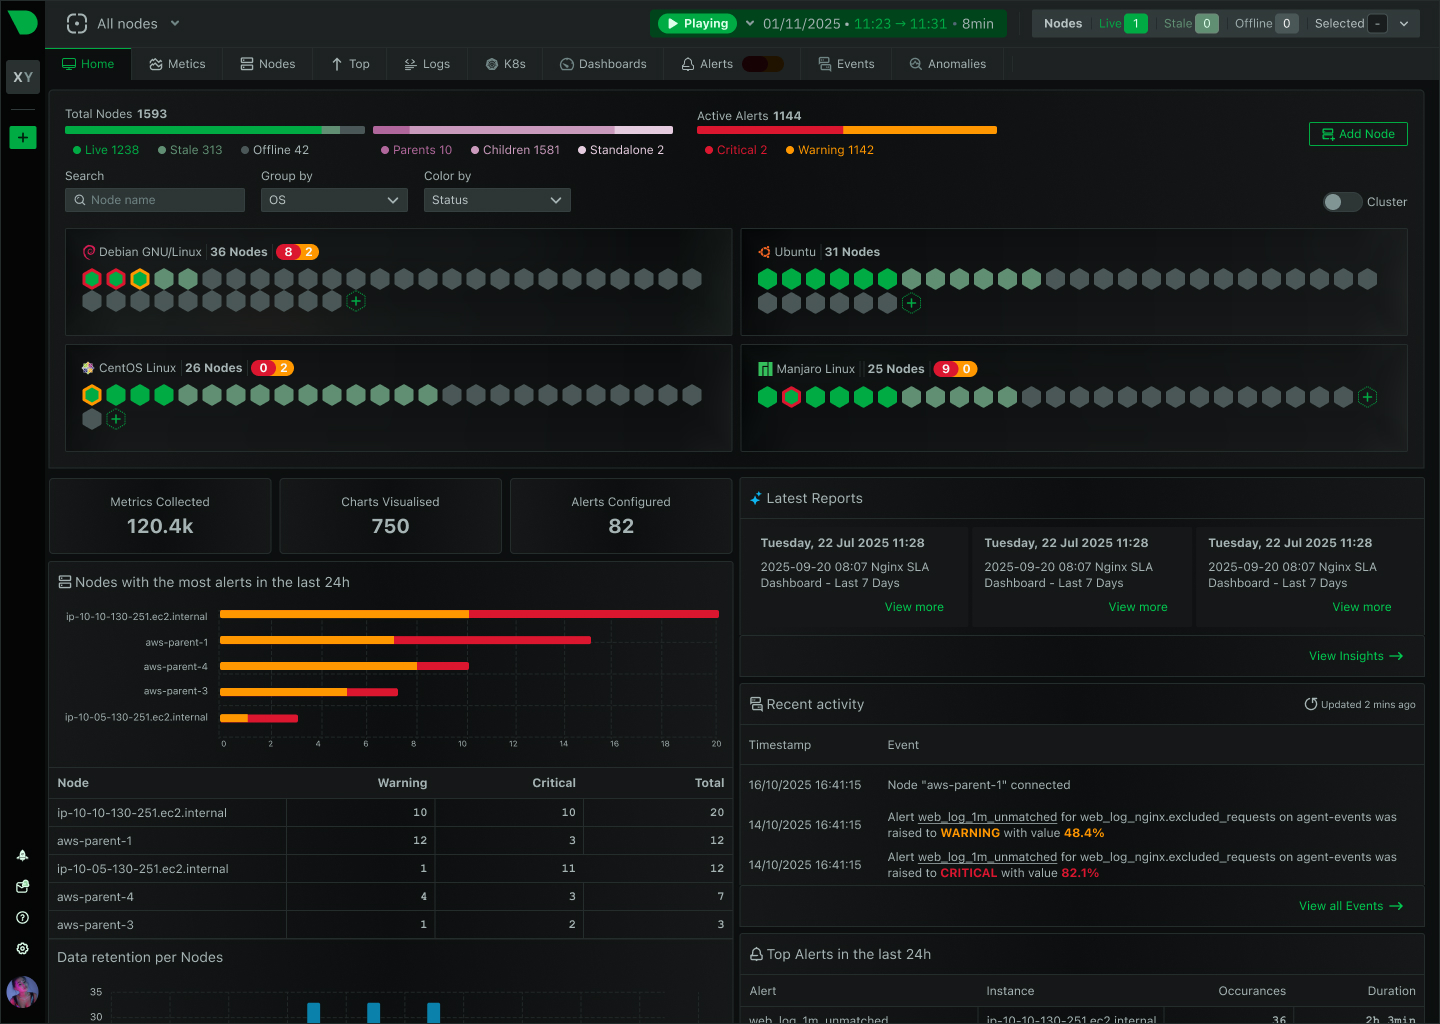Expand the All nodes room selector
This screenshot has height=1024, width=1440.
pos(125,24)
